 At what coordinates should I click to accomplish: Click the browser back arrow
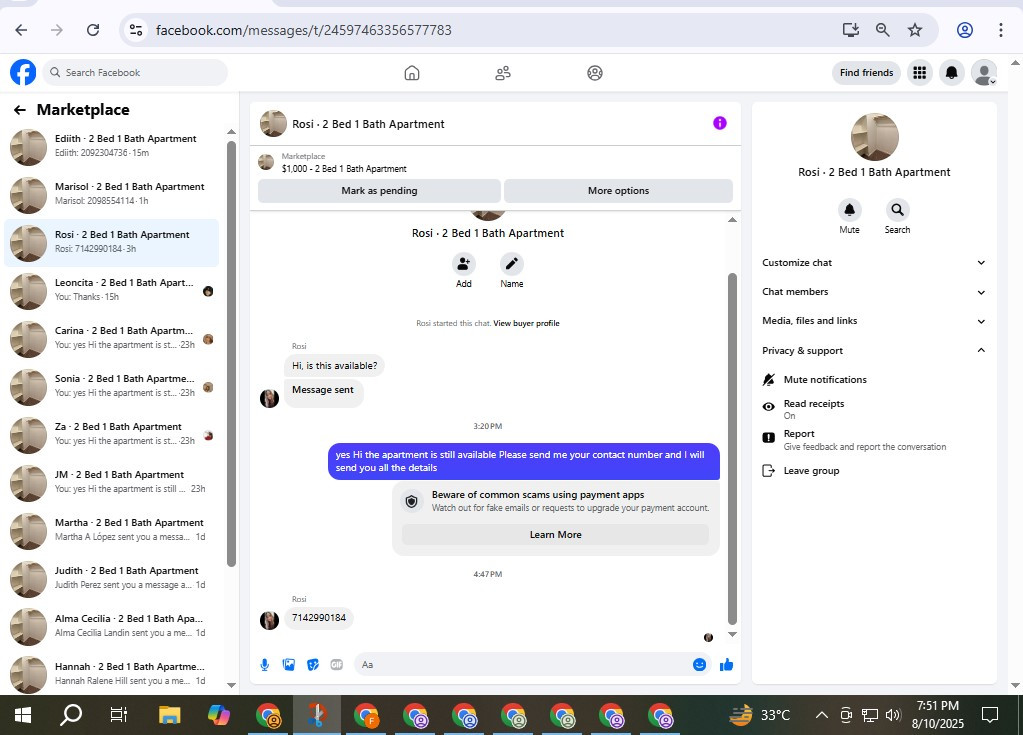tap(21, 30)
